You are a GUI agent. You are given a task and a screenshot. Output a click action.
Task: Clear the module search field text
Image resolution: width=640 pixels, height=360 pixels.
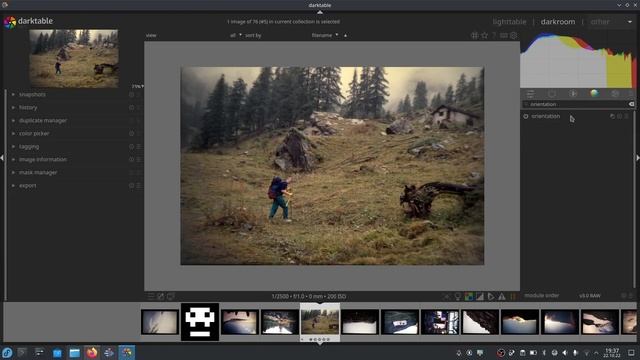tap(631, 104)
